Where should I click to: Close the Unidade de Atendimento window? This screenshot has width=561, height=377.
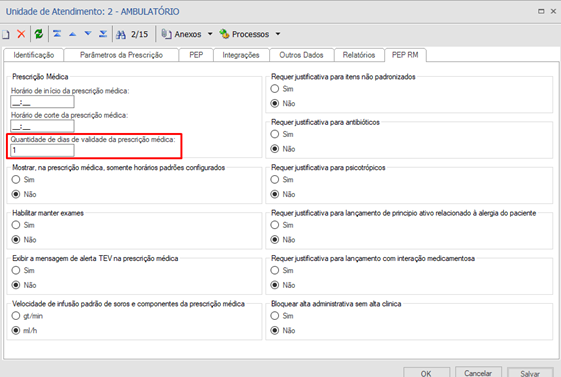click(x=553, y=11)
